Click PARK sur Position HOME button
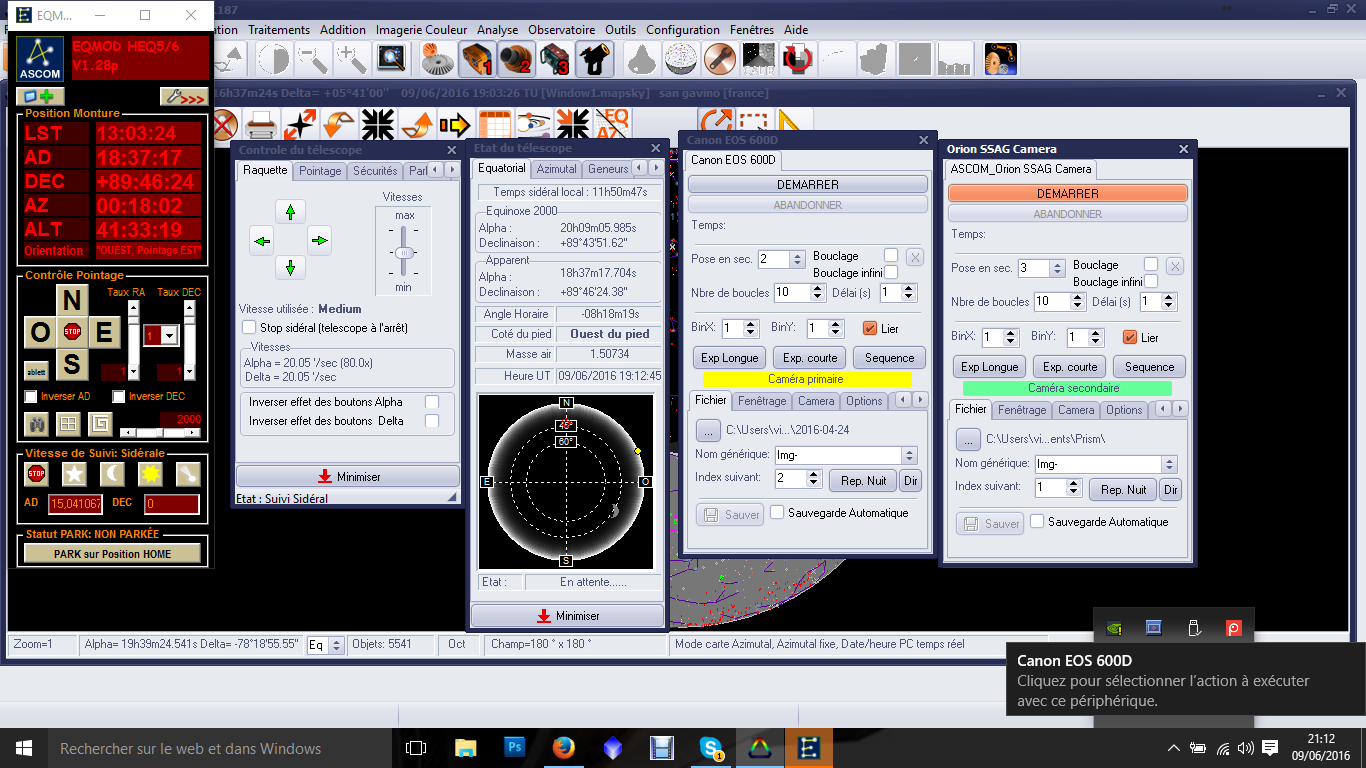The image size is (1366, 768). pos(112,554)
